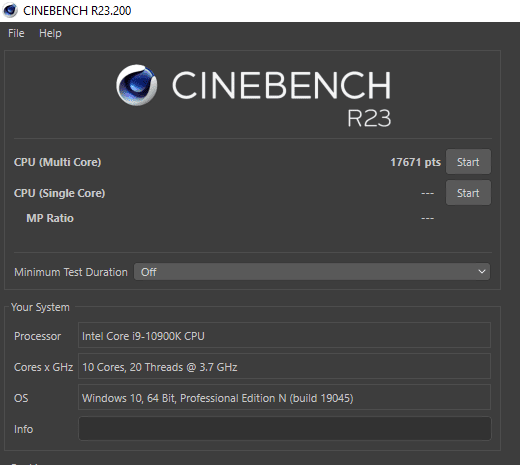Image resolution: width=520 pixels, height=465 pixels.
Task: Click the R23 text under the logo
Action: point(369,118)
